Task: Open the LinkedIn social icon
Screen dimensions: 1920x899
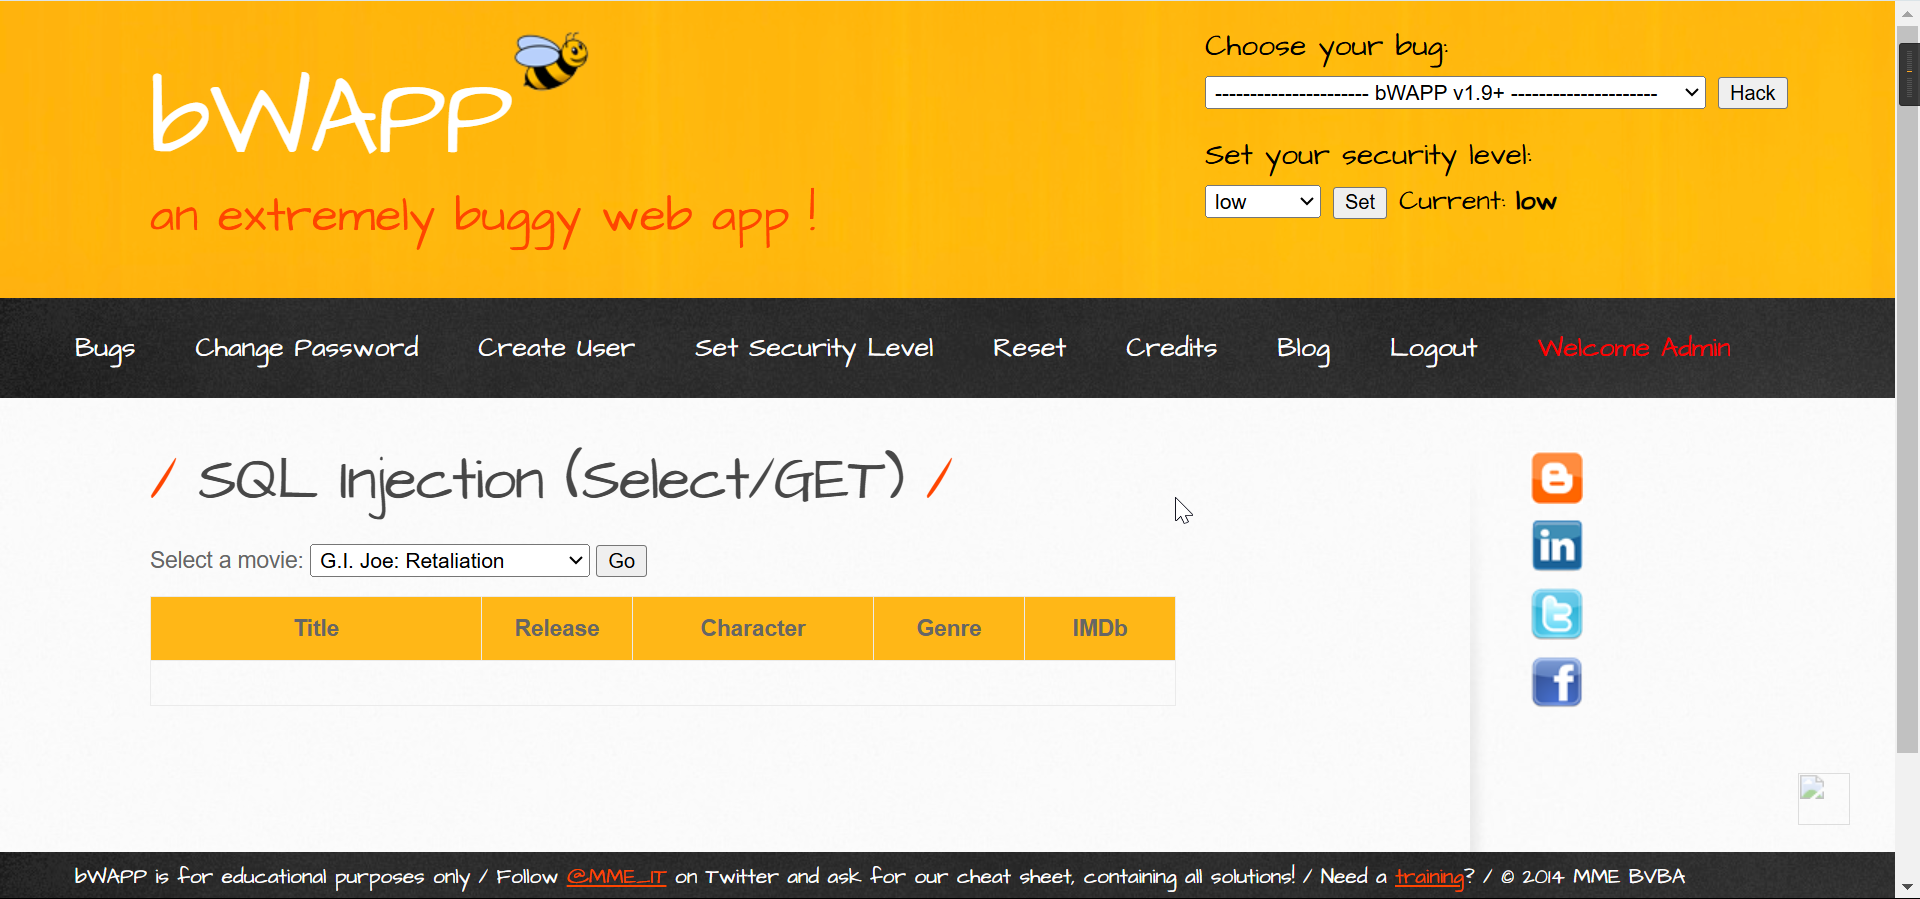Action: click(x=1557, y=546)
